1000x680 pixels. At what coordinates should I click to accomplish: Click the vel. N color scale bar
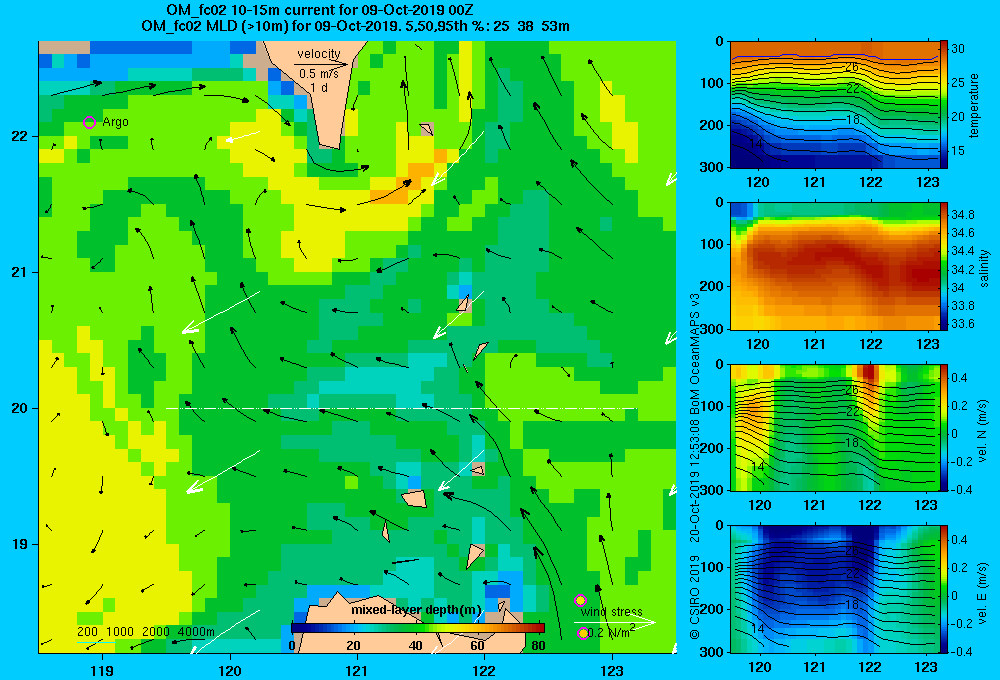coord(943,427)
